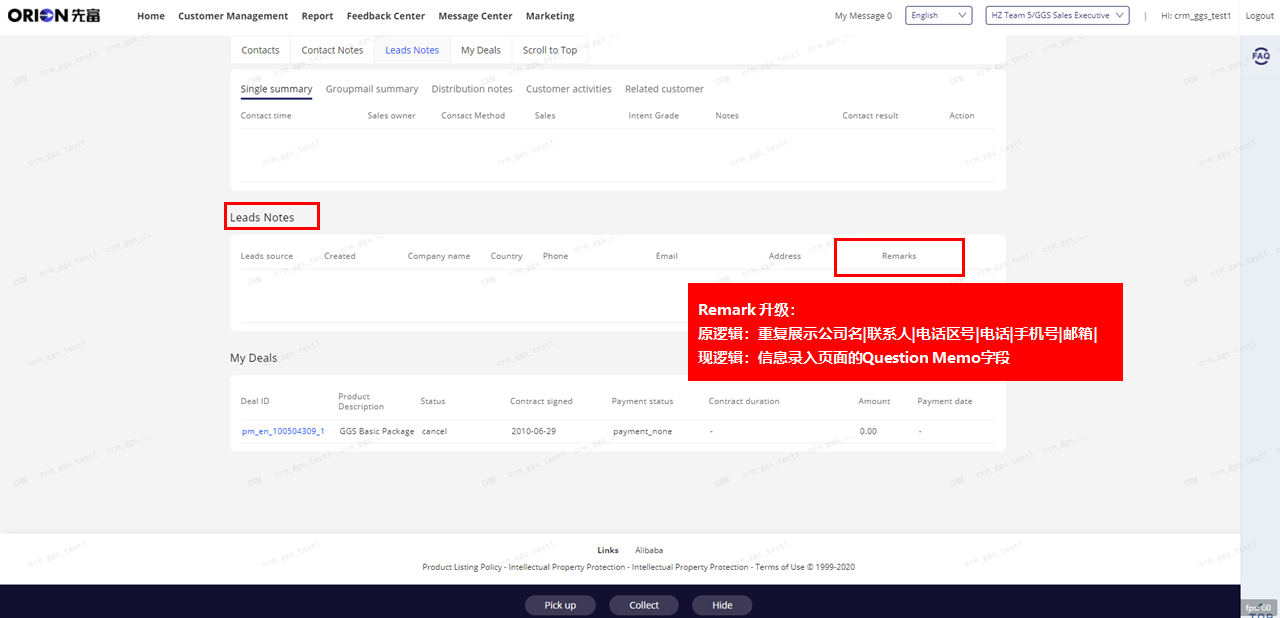1280x618 pixels.
Task: Click the Contact result column header
Action: click(870, 116)
